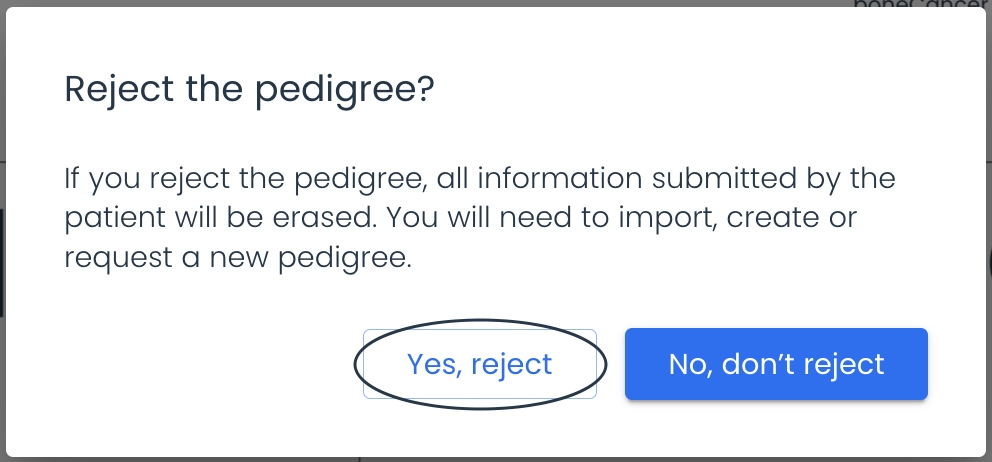
Task: Cancel the pedigree rejection with the blue button
Action: pos(776,364)
